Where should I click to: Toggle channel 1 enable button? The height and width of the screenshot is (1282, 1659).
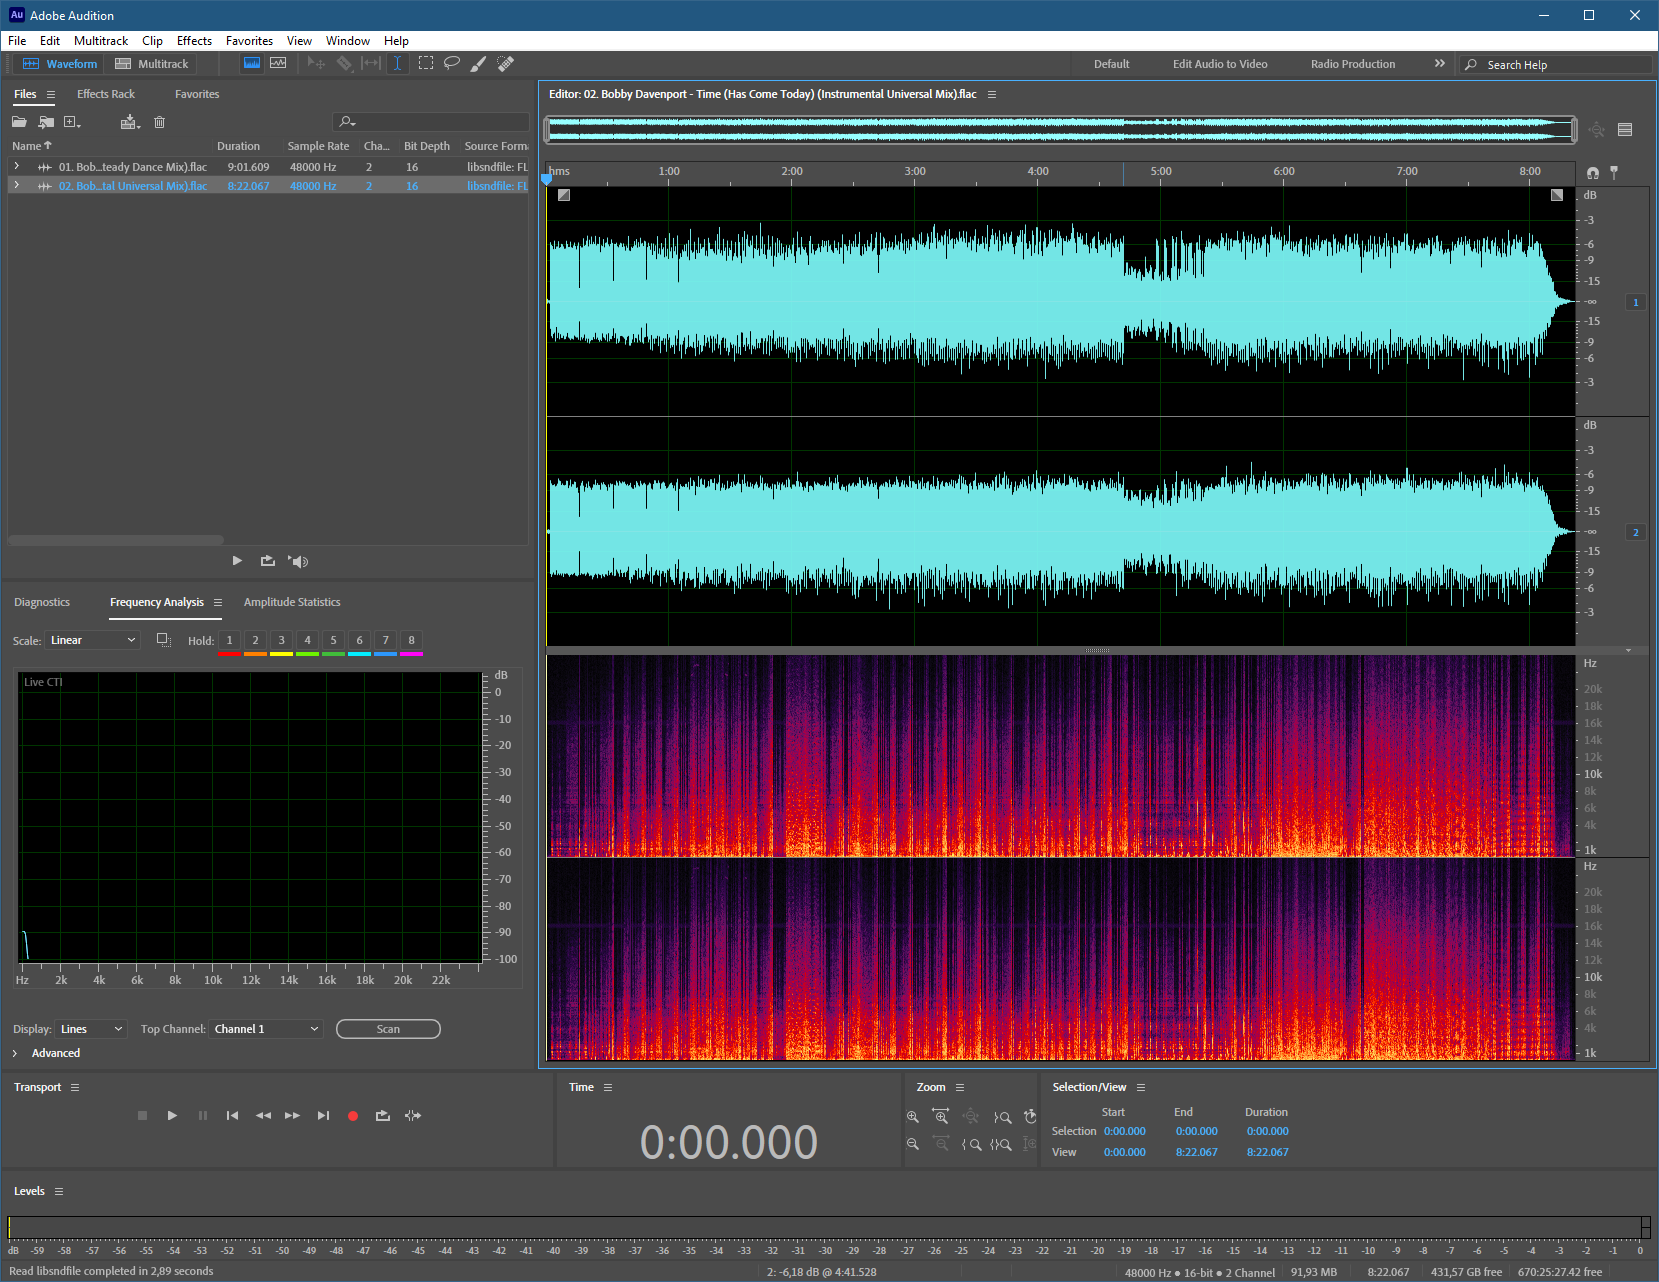1636,302
